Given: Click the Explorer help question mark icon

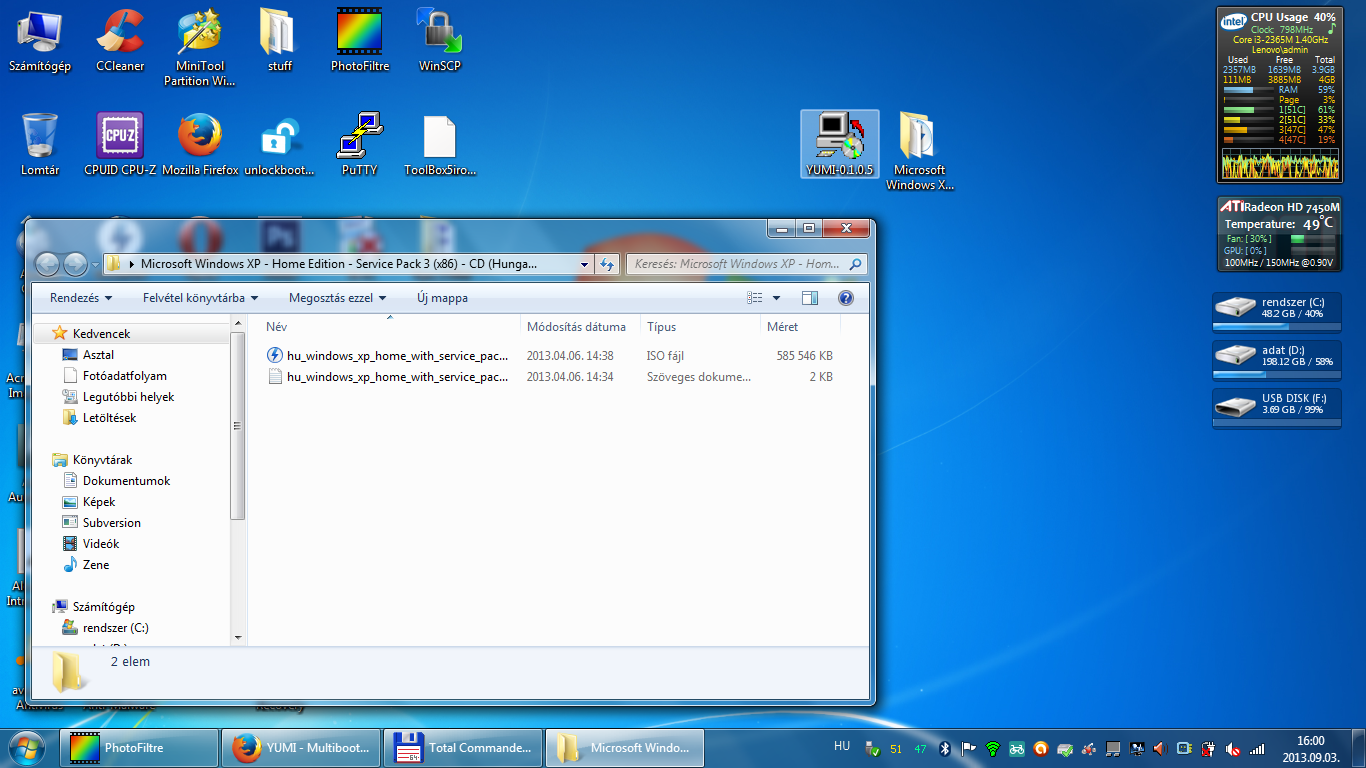Looking at the screenshot, I should (845, 298).
